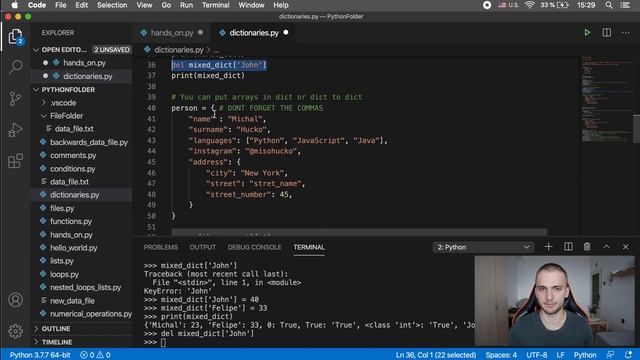Click the editor minimap
The height and width of the screenshot is (360, 640).
coord(607,100)
